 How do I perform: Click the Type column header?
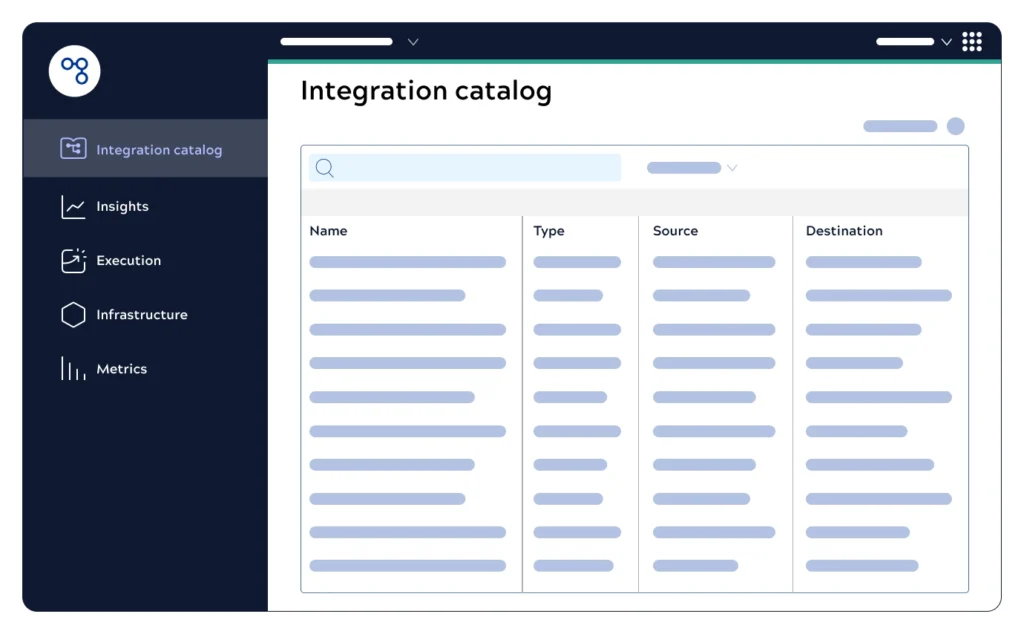click(x=549, y=230)
